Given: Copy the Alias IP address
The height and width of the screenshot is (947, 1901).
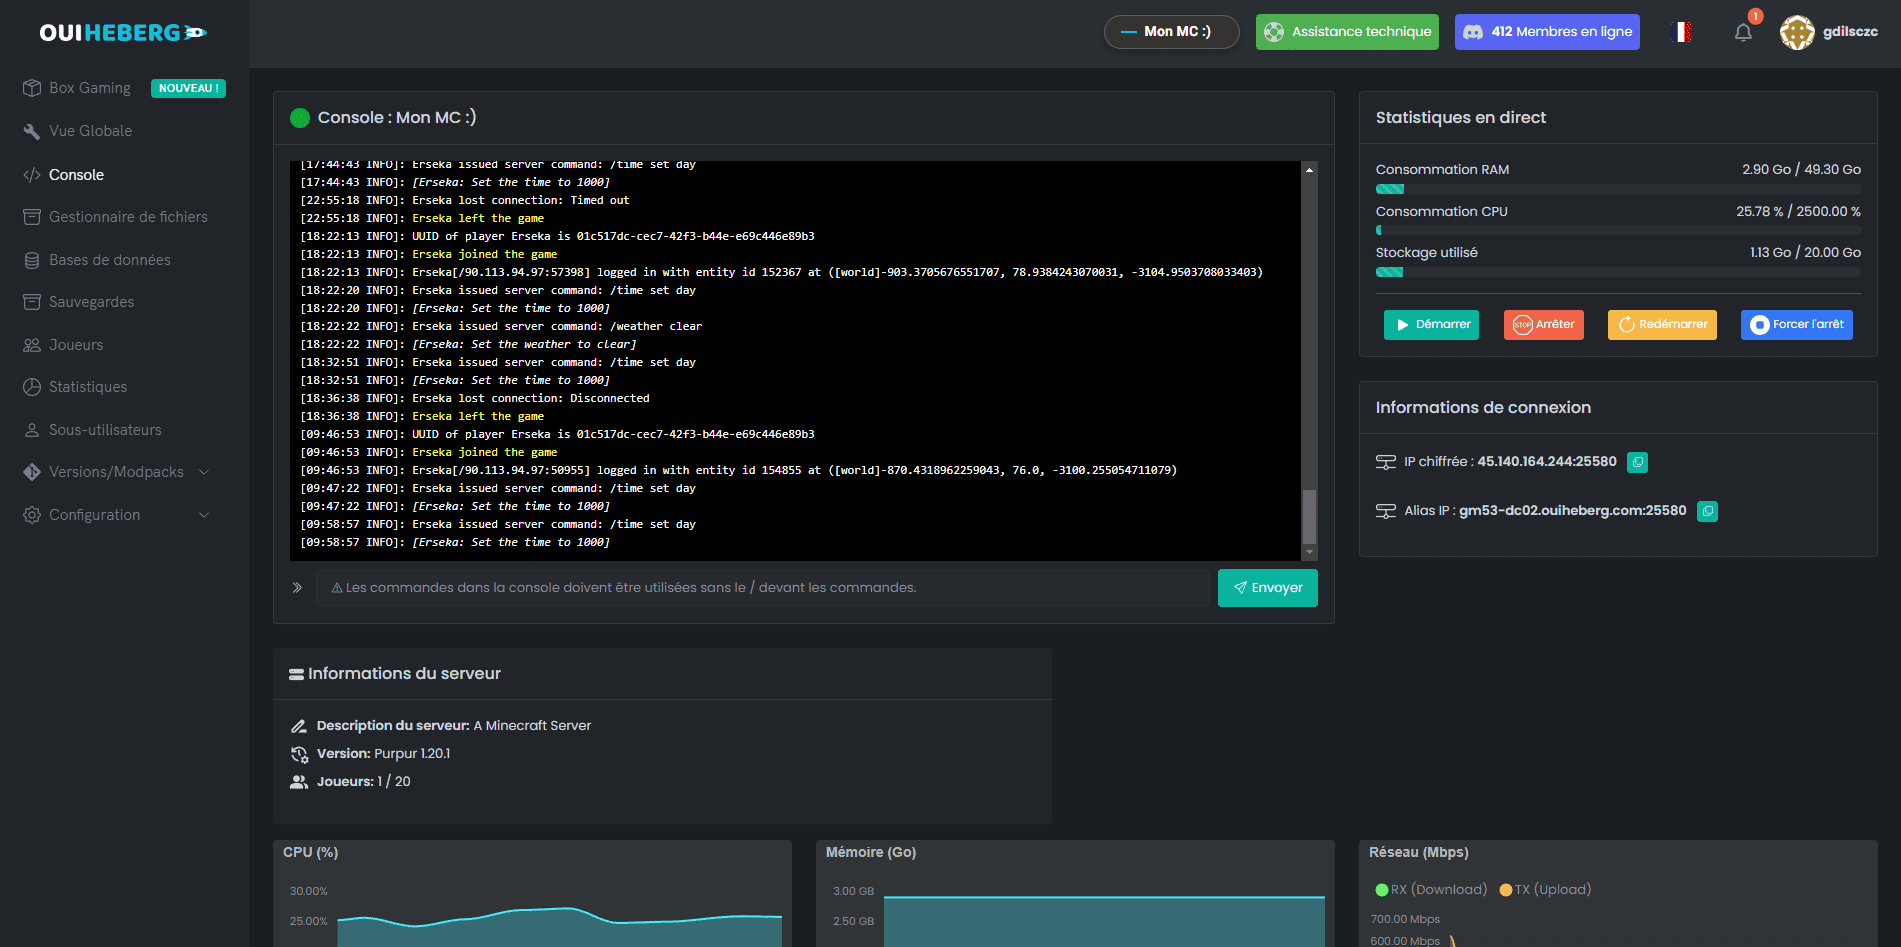Looking at the screenshot, I should click(x=1707, y=511).
